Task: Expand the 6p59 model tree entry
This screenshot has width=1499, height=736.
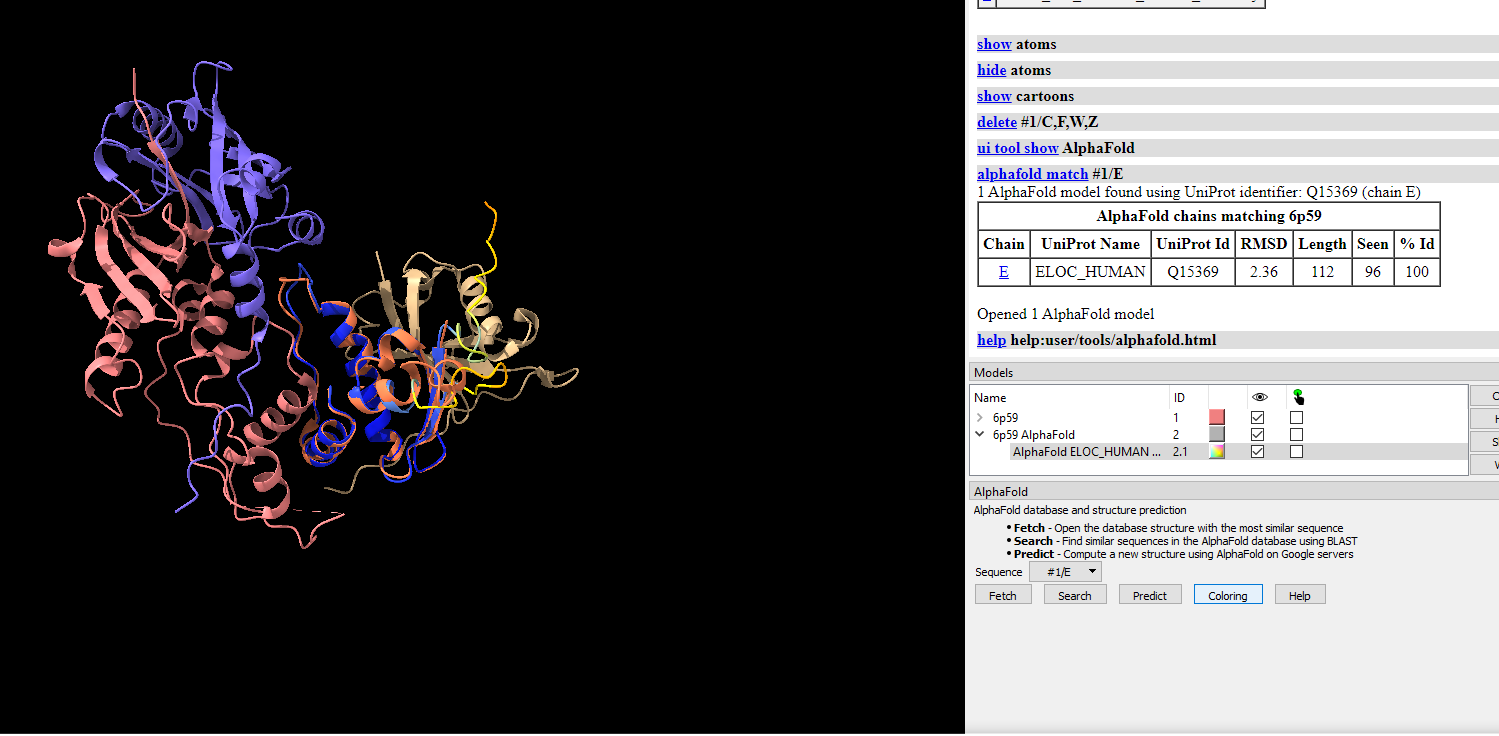Action: pyautogui.click(x=980, y=417)
